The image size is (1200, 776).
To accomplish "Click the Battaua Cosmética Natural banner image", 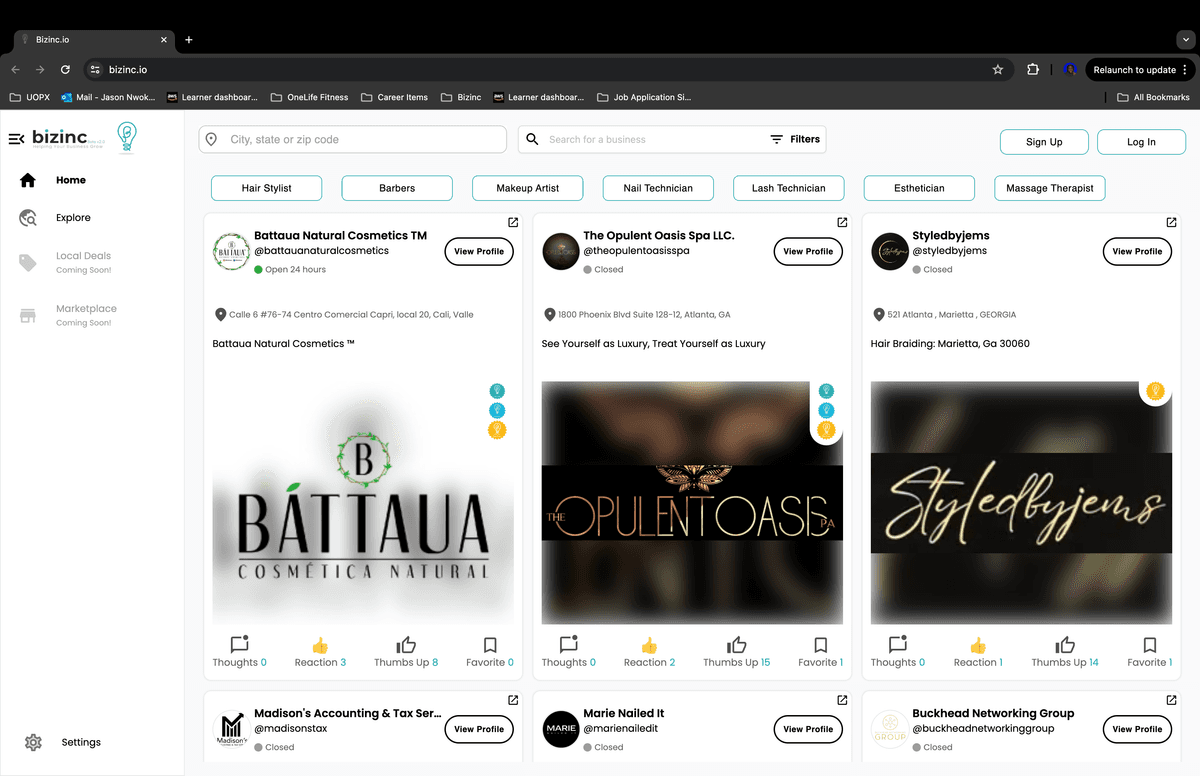I will click(363, 503).
